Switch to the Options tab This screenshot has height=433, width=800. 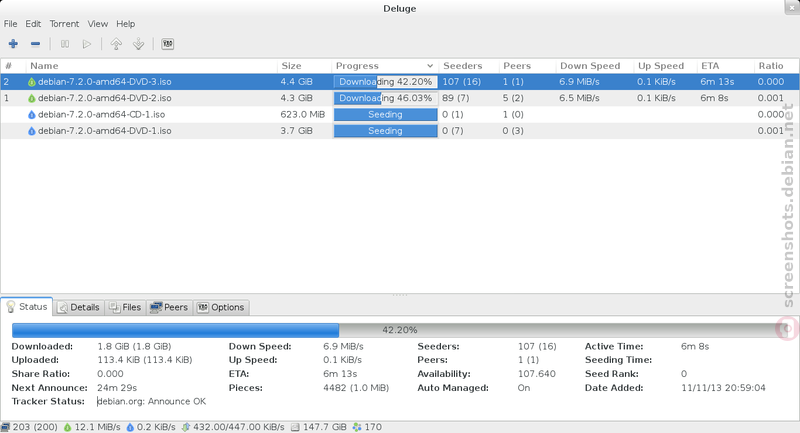(221, 307)
